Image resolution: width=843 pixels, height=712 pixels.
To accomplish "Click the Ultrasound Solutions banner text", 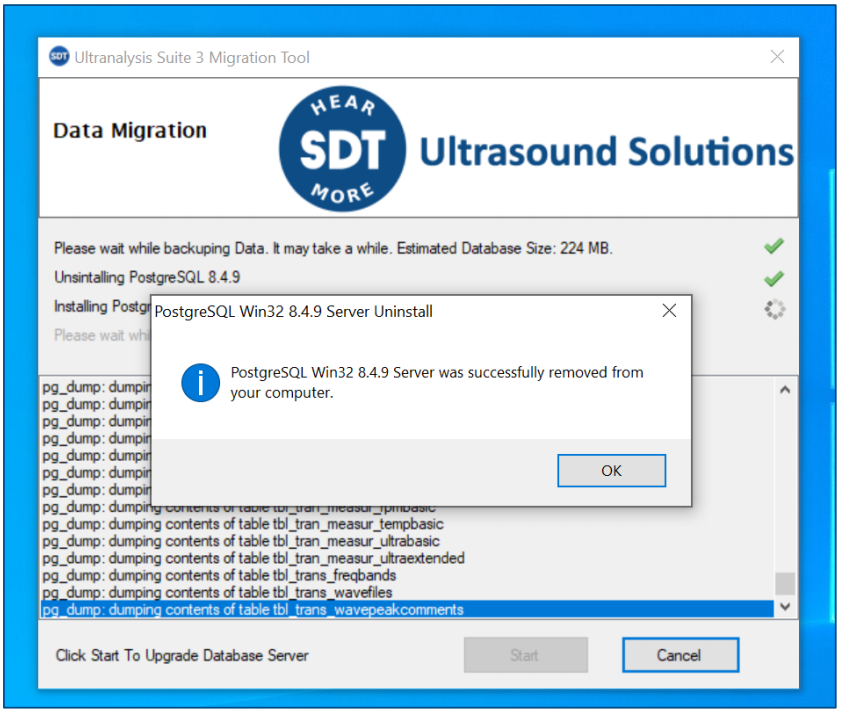I will pyautogui.click(x=606, y=152).
